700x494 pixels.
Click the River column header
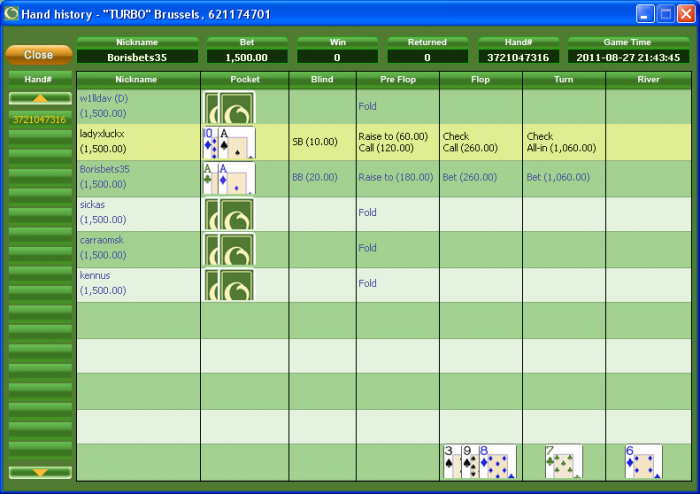click(648, 79)
